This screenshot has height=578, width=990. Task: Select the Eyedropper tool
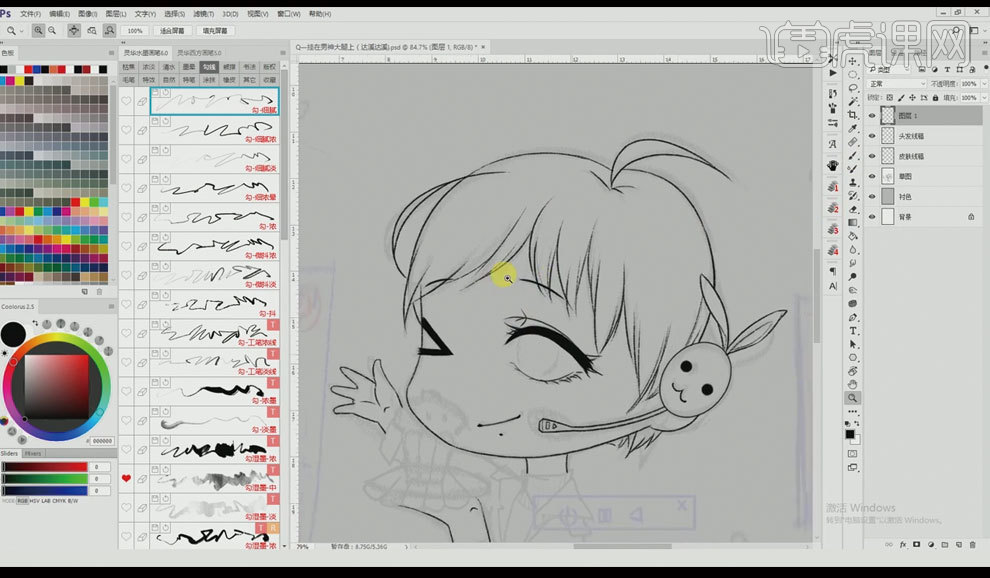[x=852, y=128]
